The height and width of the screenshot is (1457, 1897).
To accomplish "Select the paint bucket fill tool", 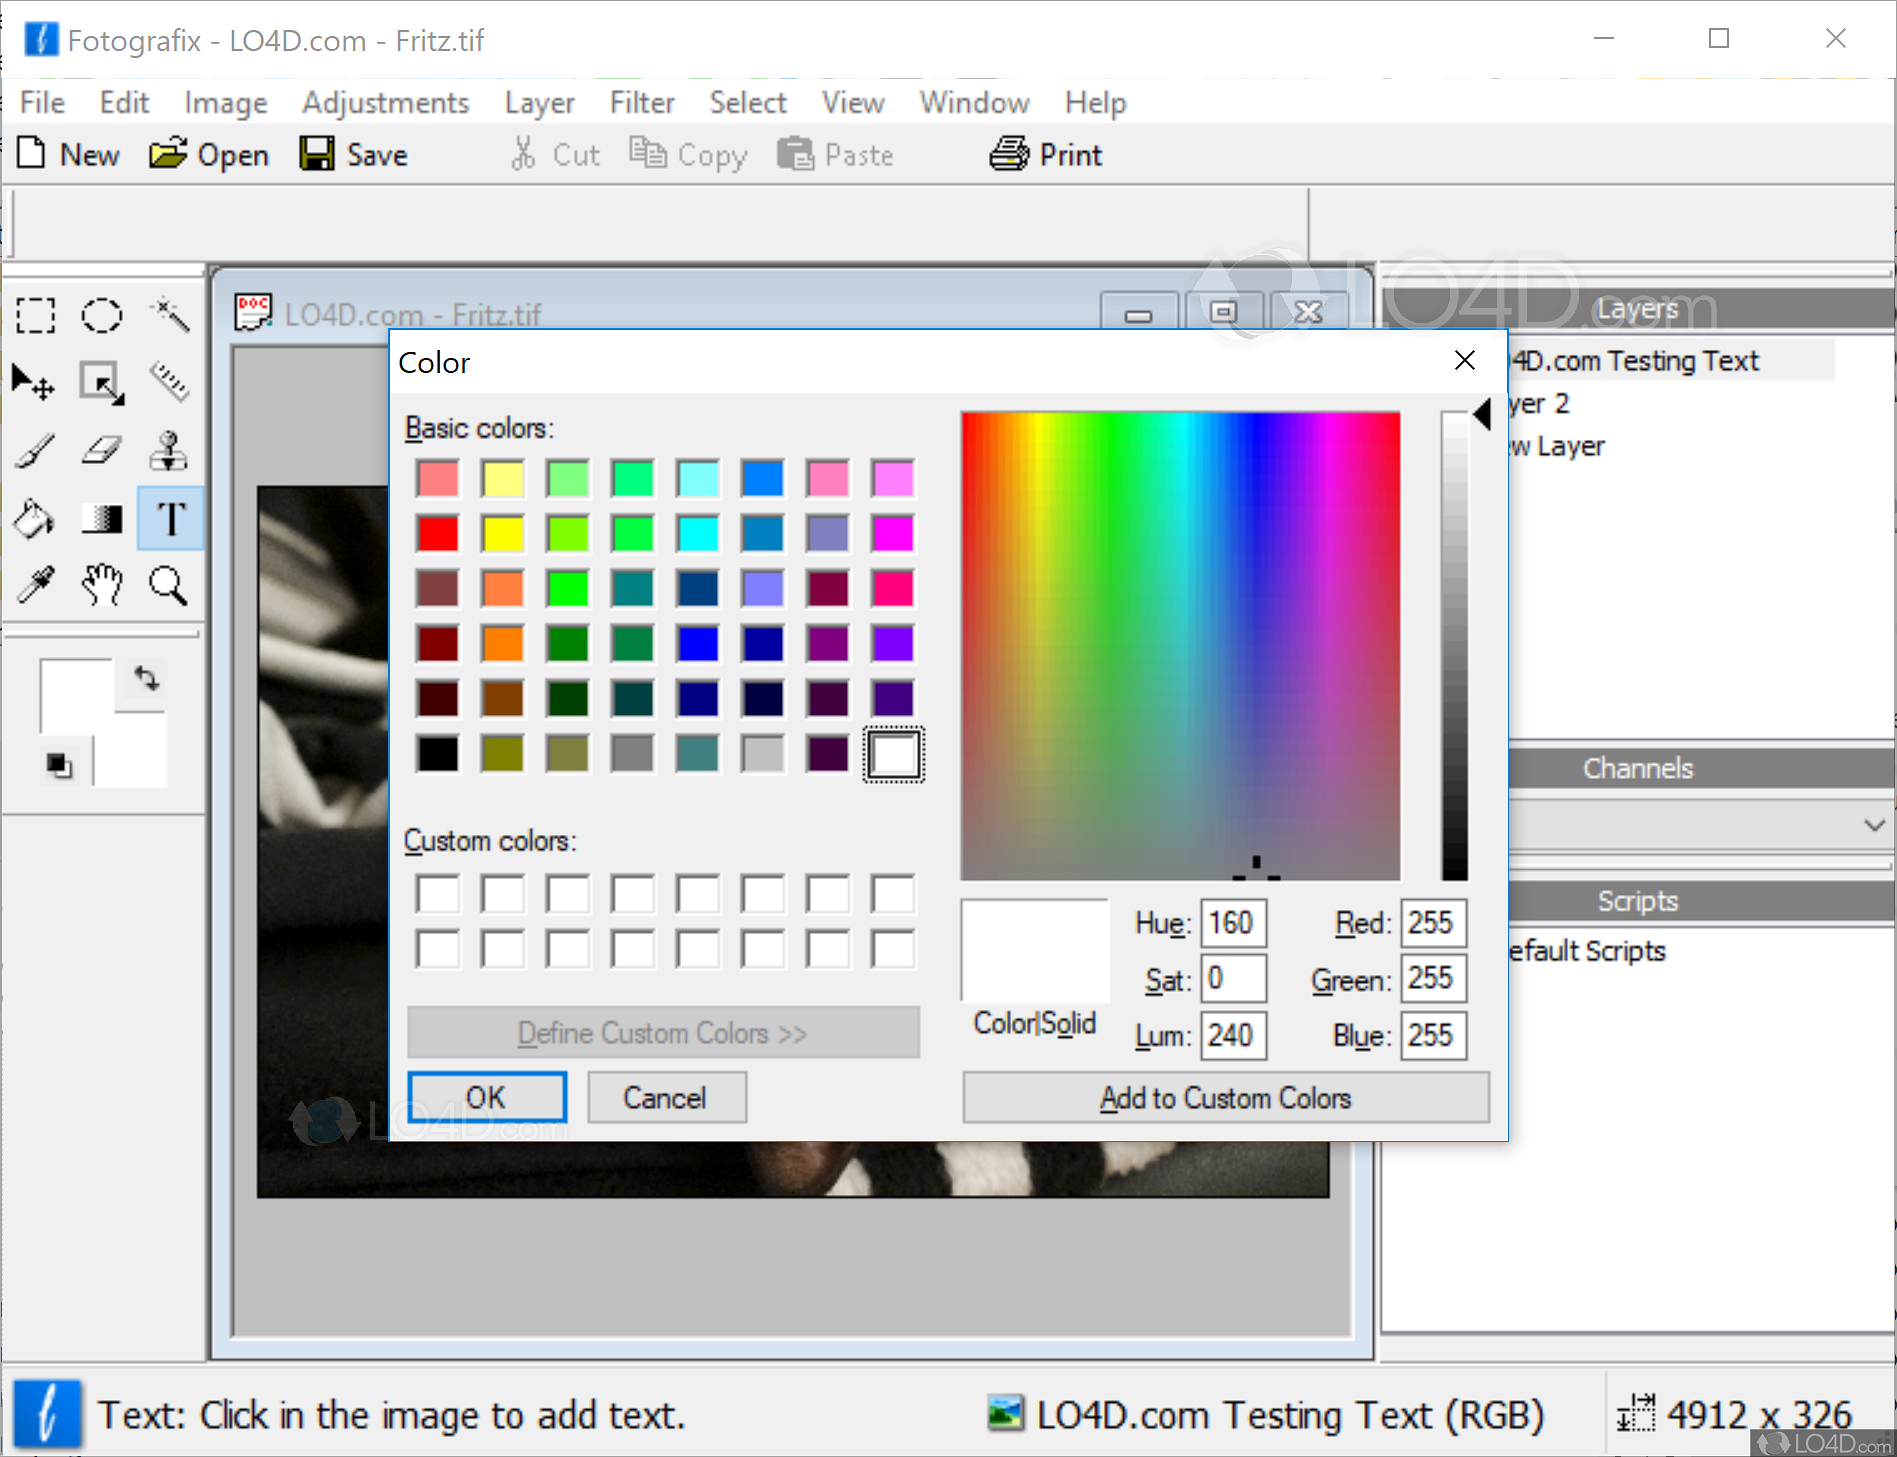I will tap(34, 519).
